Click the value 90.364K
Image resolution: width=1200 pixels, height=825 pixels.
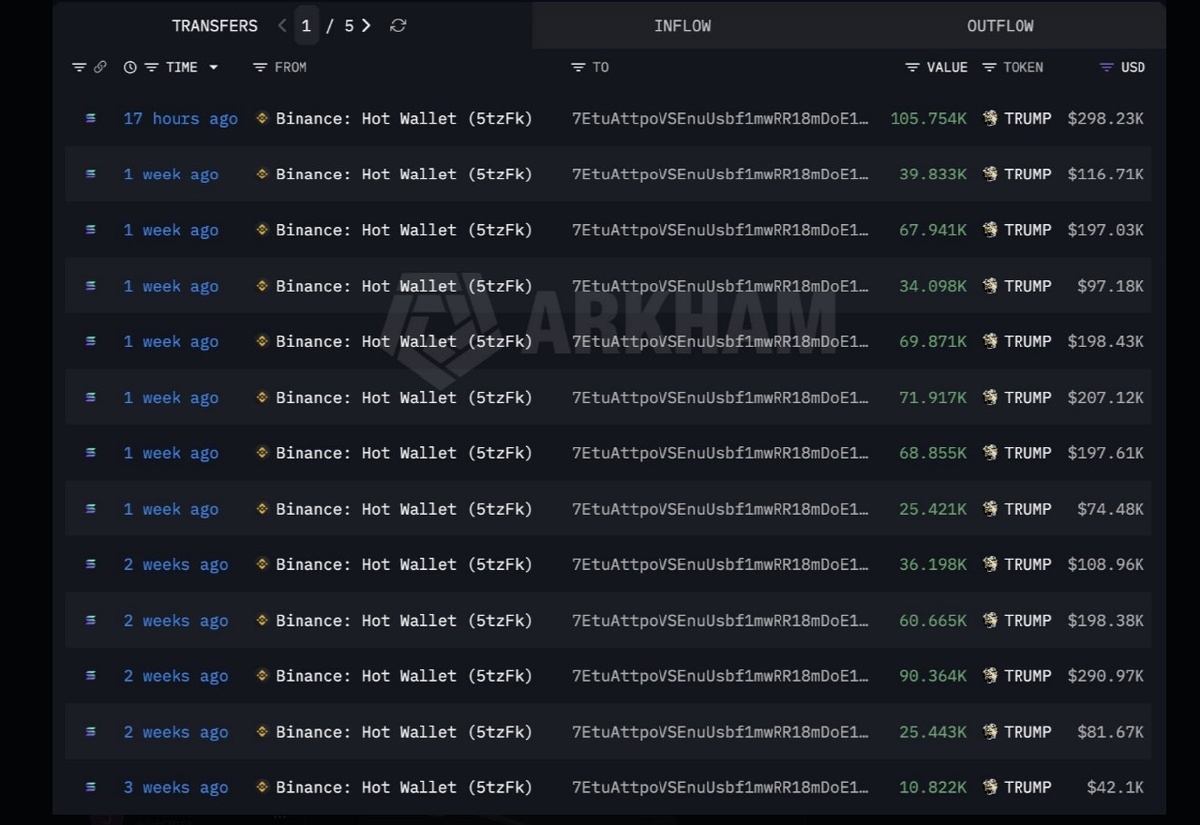click(x=933, y=676)
